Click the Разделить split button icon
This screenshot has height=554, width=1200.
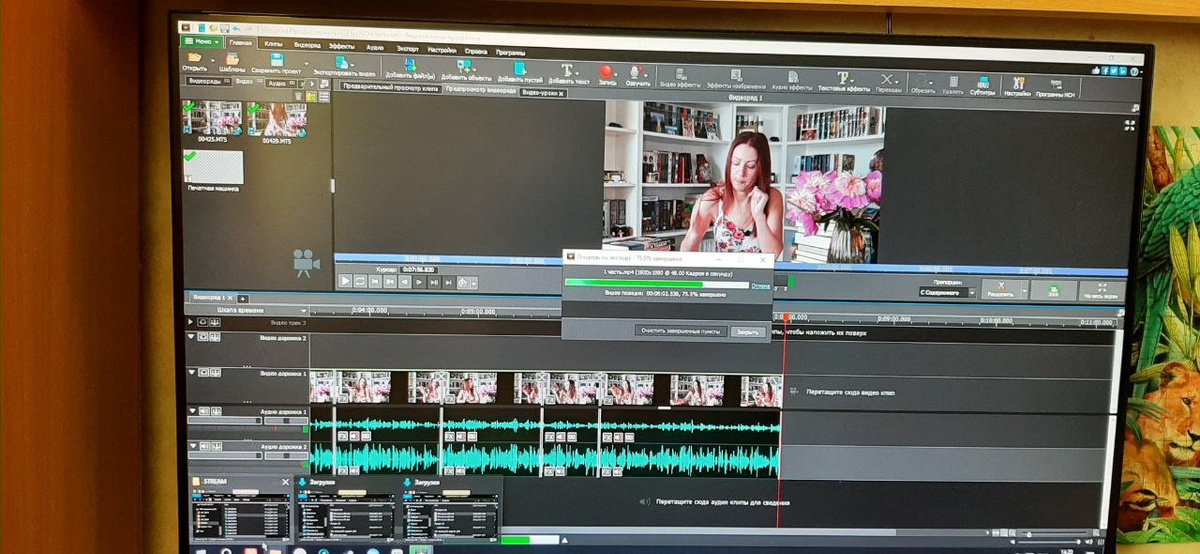pyautogui.click(x=999, y=289)
